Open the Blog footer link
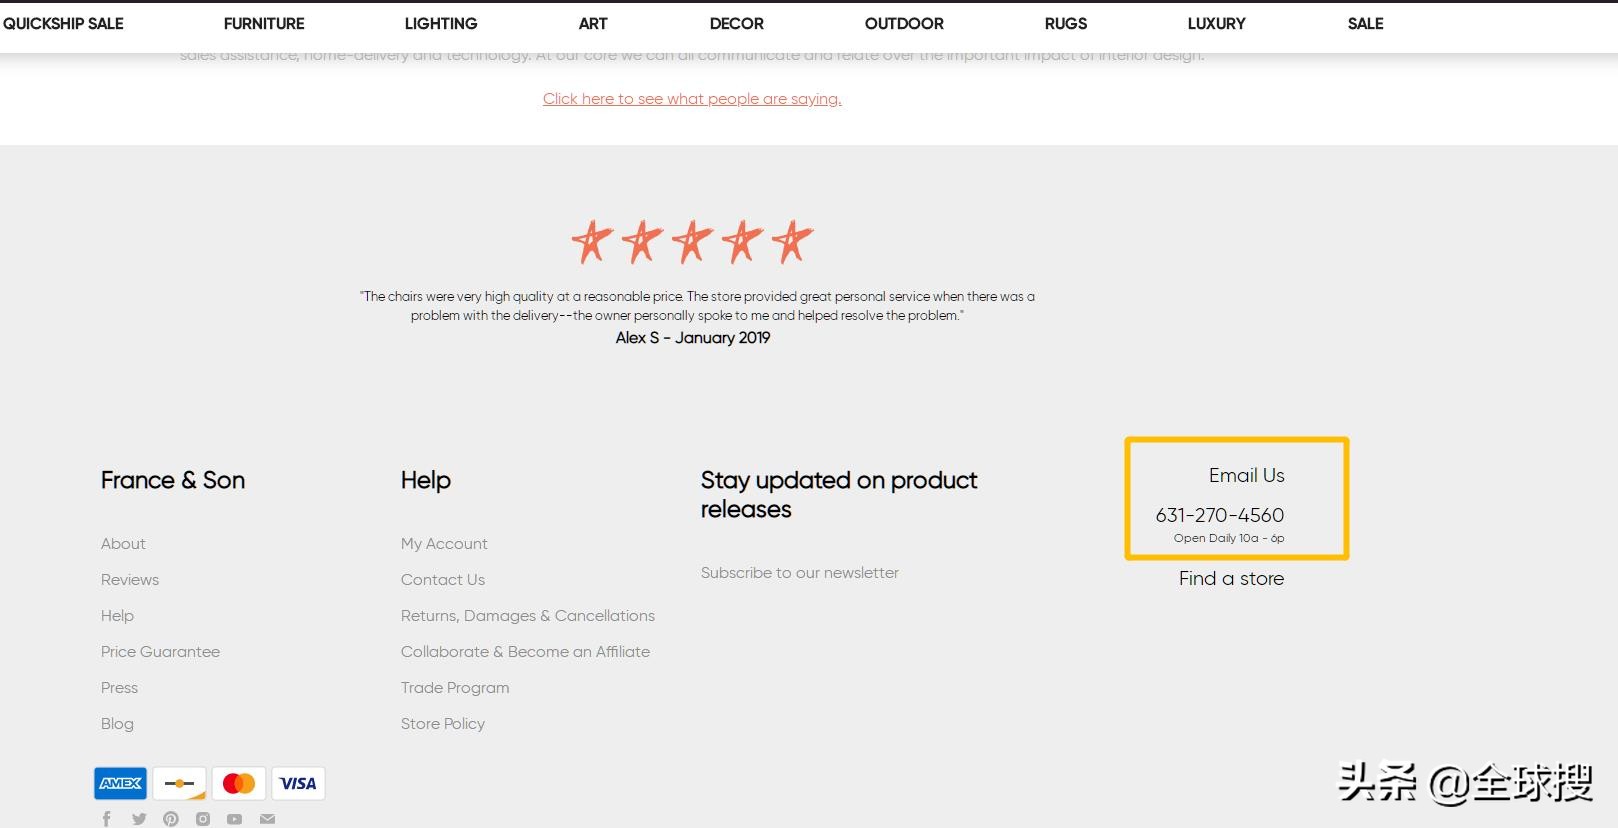 pyautogui.click(x=117, y=723)
